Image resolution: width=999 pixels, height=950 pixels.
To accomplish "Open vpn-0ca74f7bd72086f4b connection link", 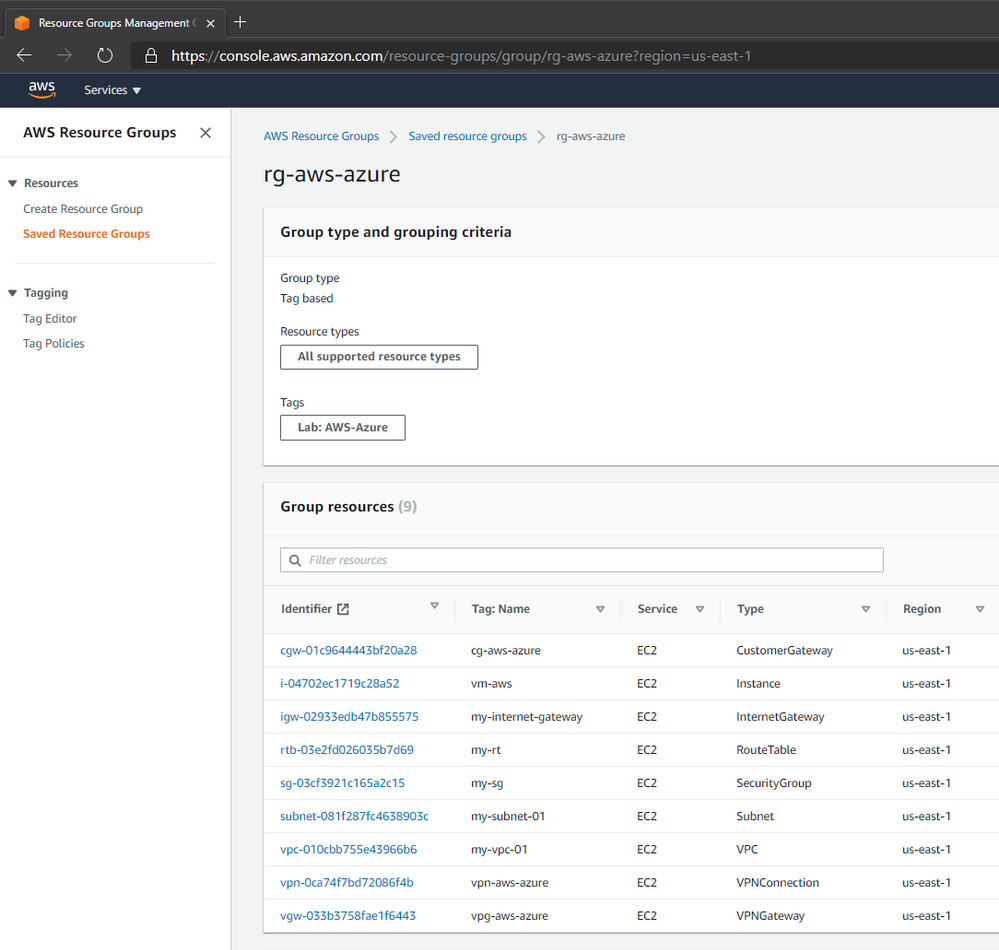I will click(x=347, y=882).
